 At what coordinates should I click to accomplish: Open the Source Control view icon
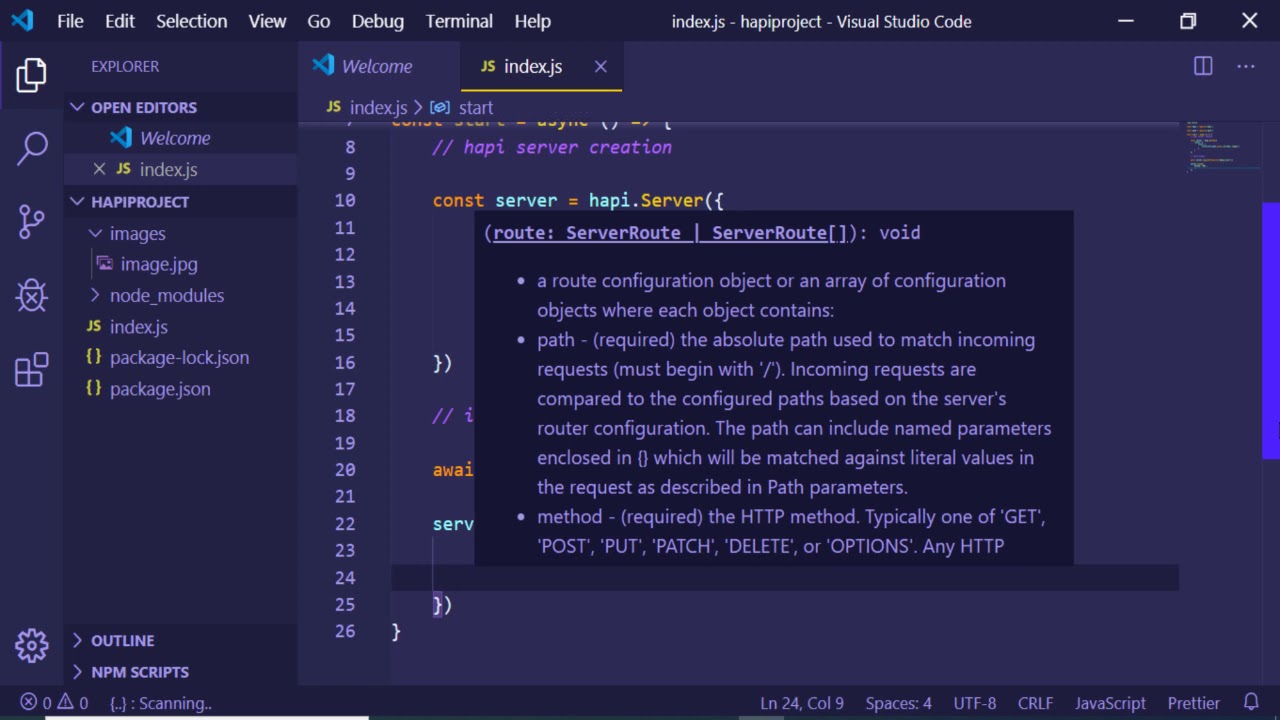click(x=31, y=221)
